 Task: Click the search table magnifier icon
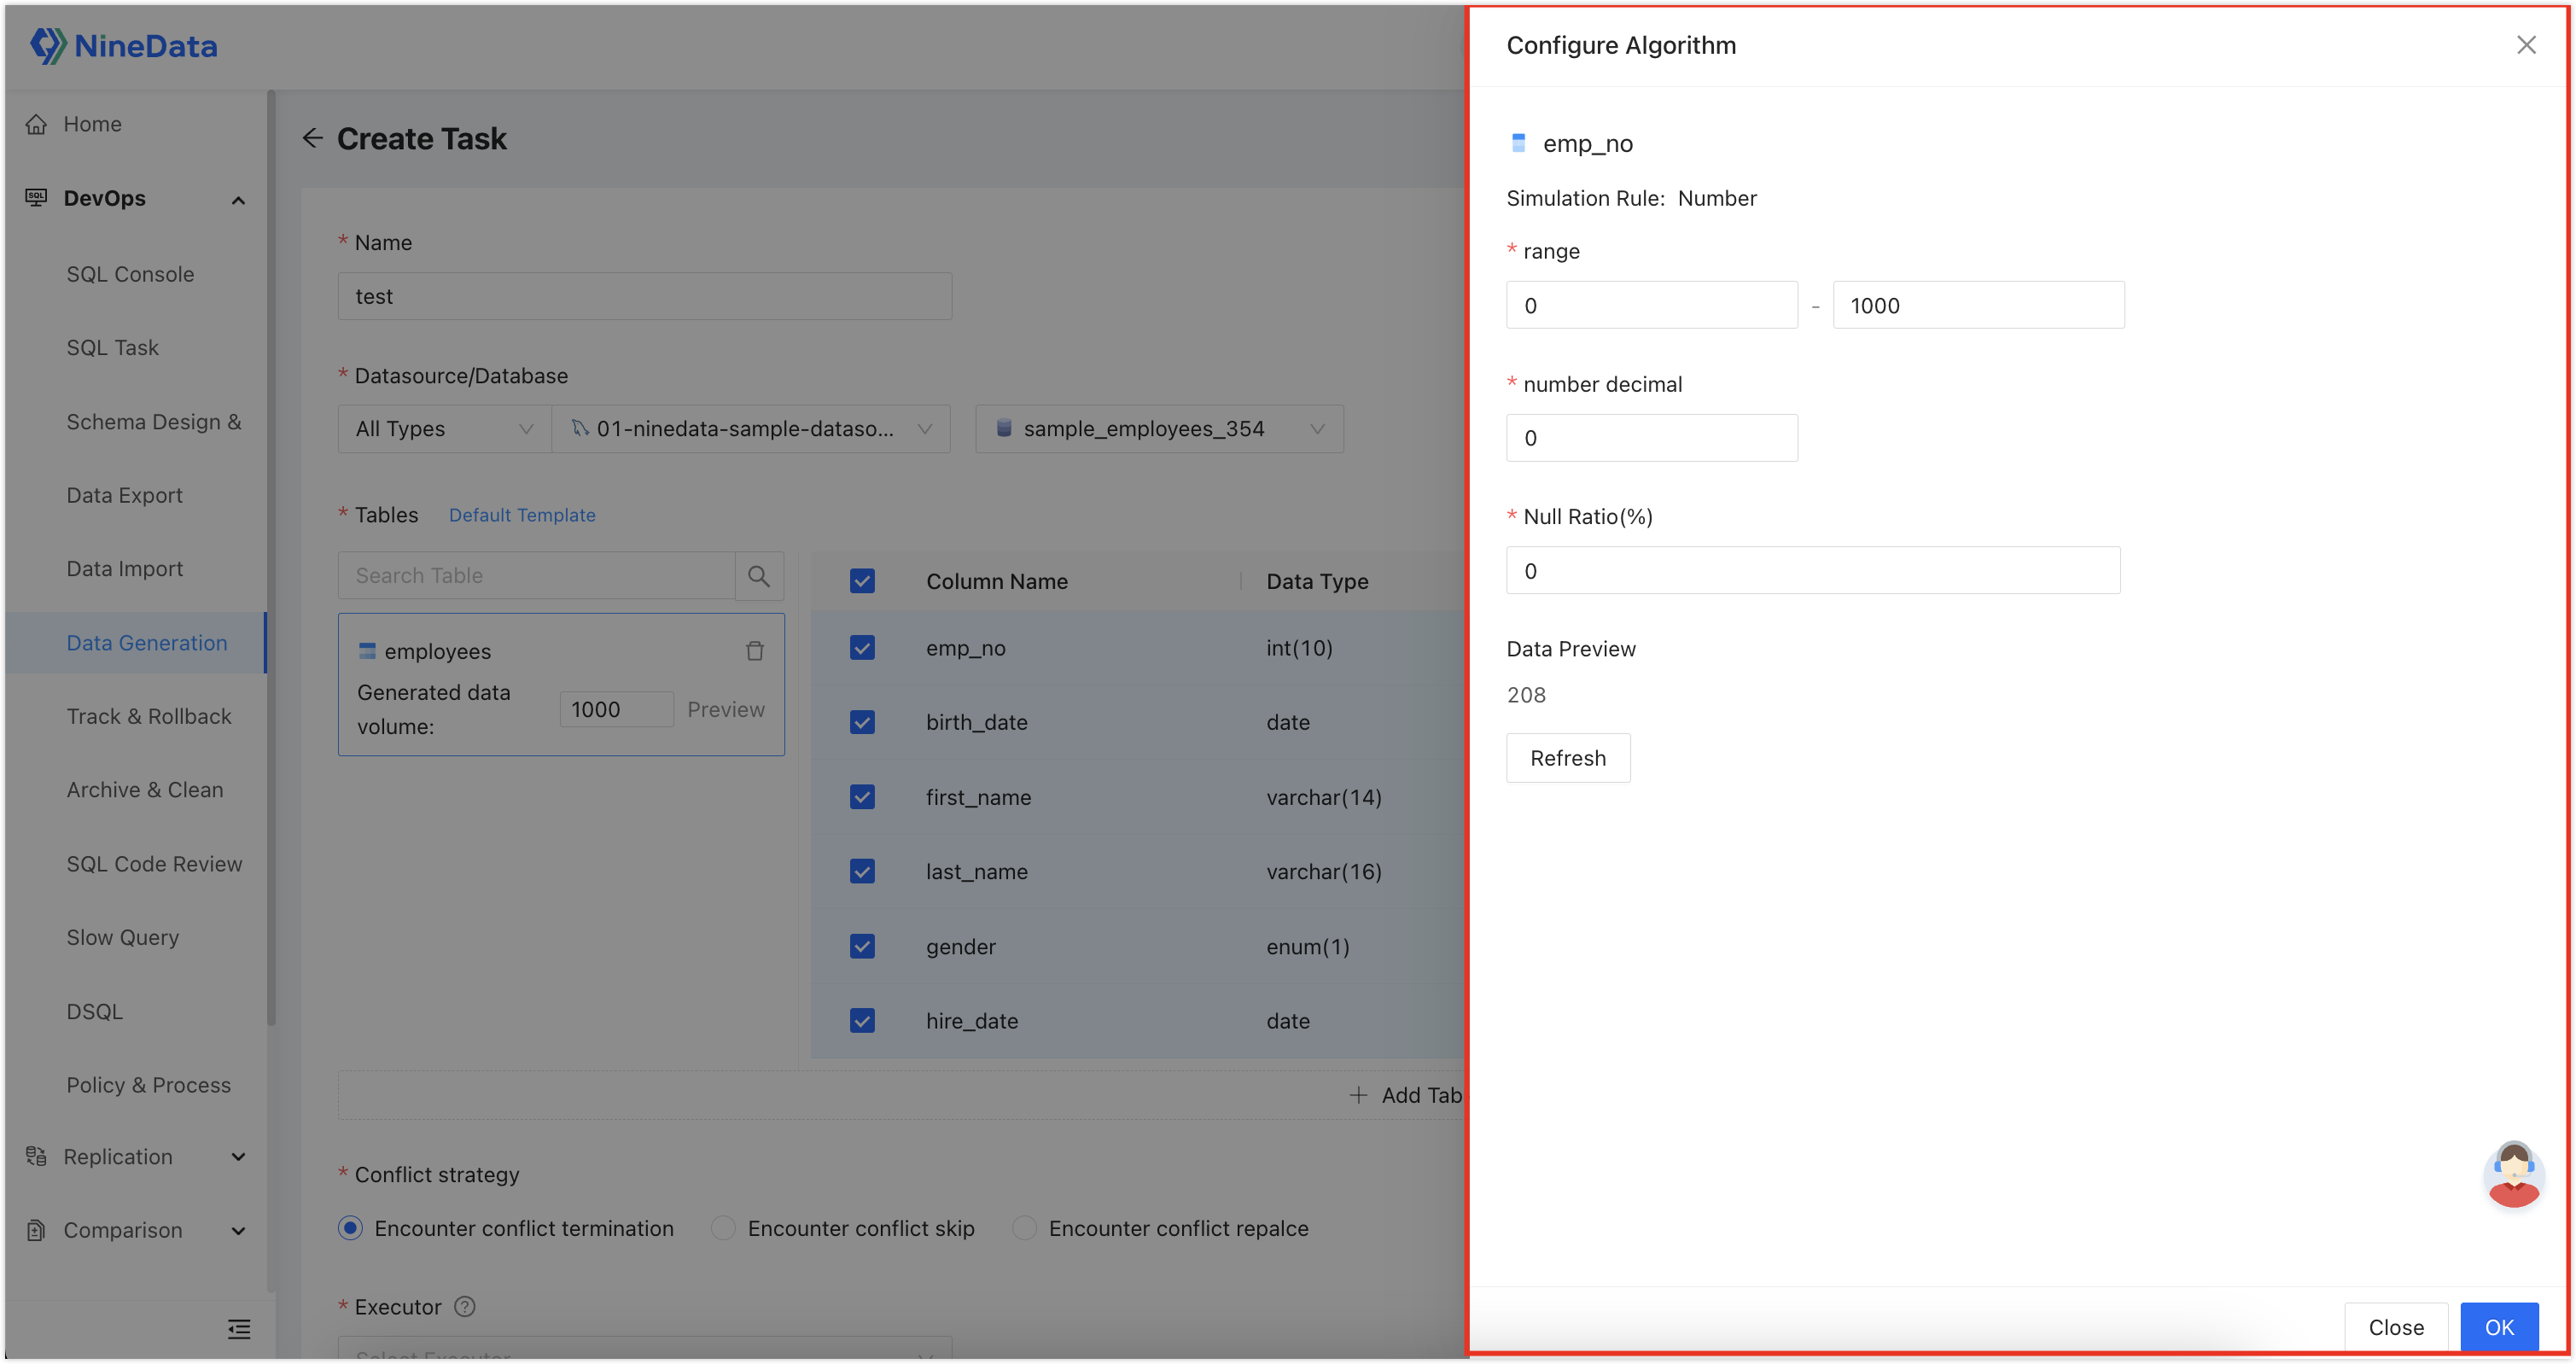click(759, 576)
